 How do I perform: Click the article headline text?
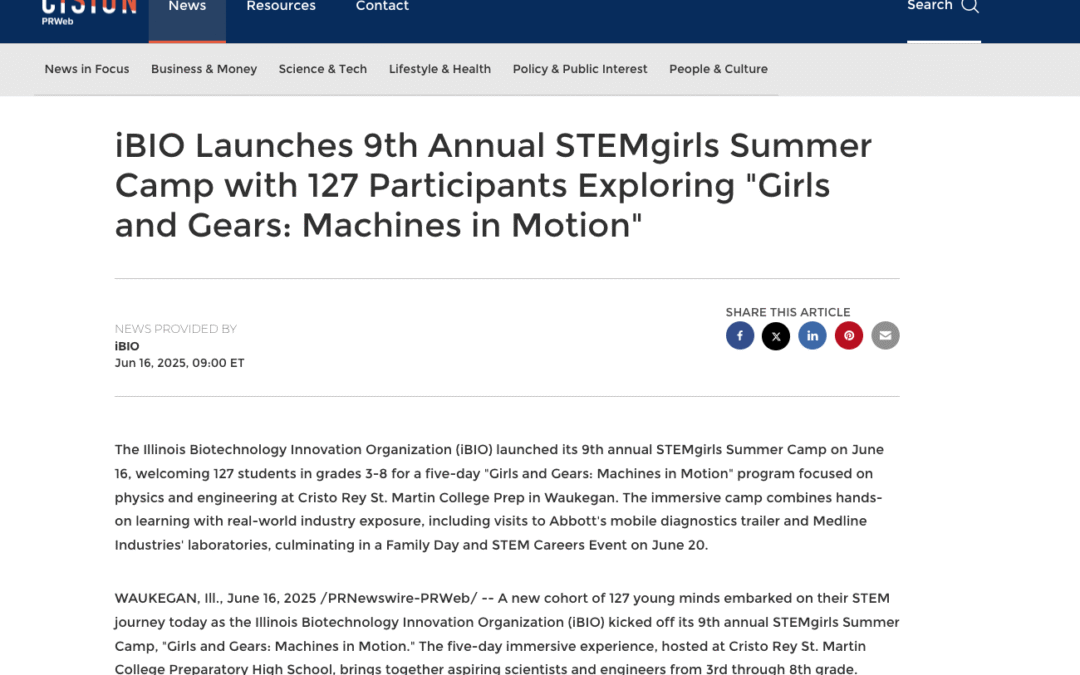[493, 185]
